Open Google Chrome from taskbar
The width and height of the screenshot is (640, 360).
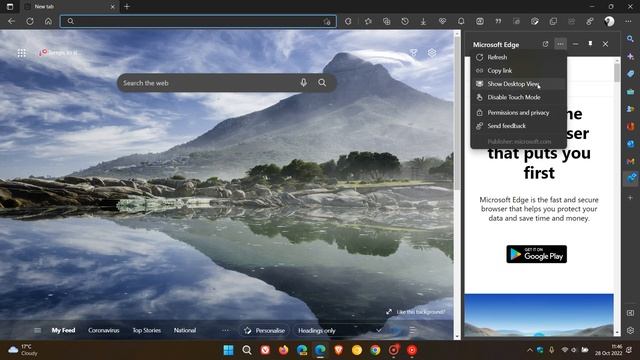(x=375, y=350)
